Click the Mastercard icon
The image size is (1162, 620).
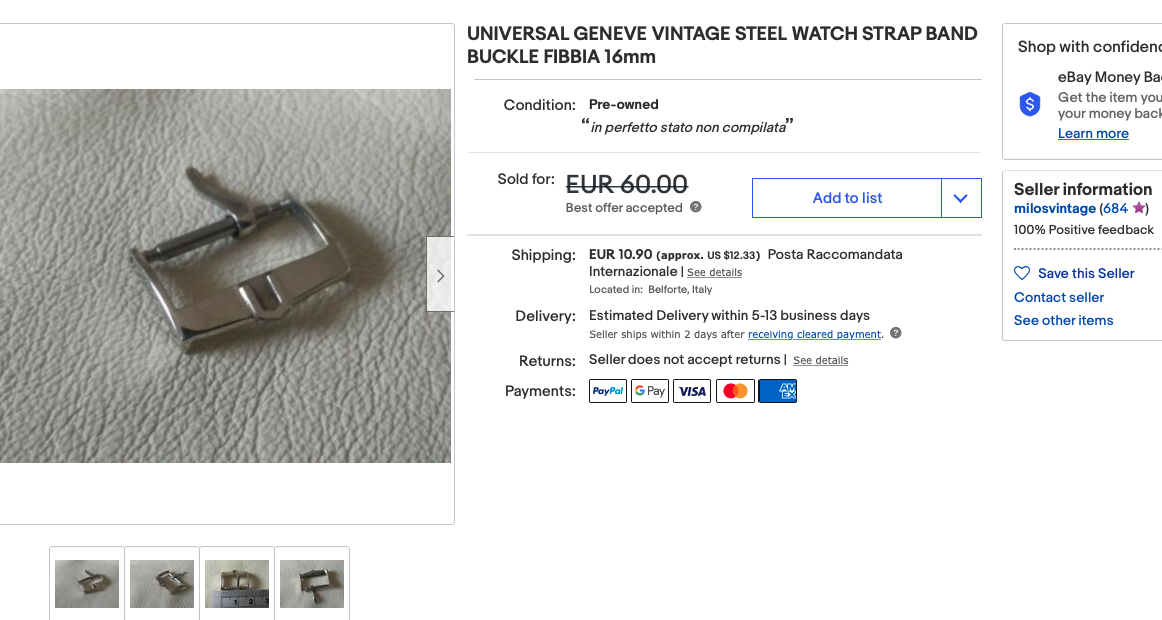coord(735,391)
